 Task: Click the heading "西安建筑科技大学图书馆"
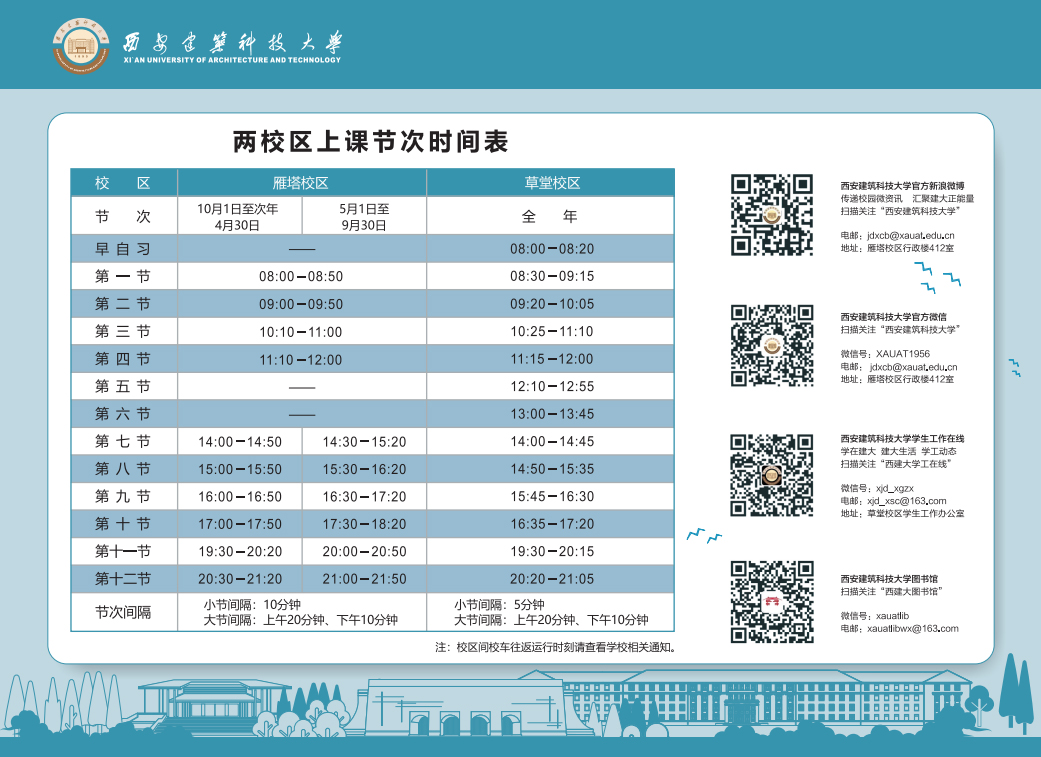tap(889, 579)
